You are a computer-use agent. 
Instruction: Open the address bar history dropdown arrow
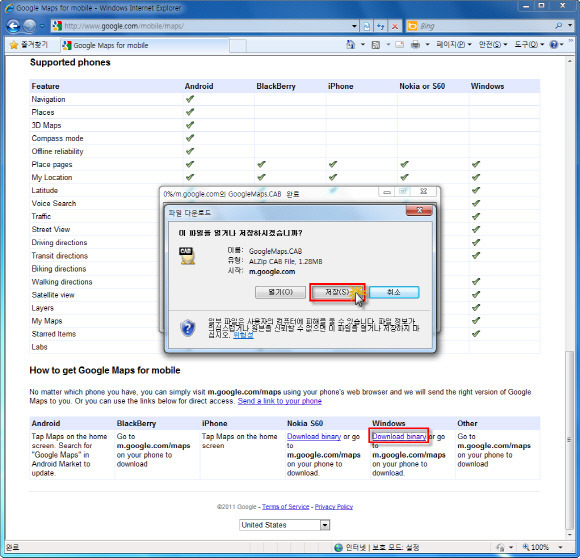[x=354, y=26]
